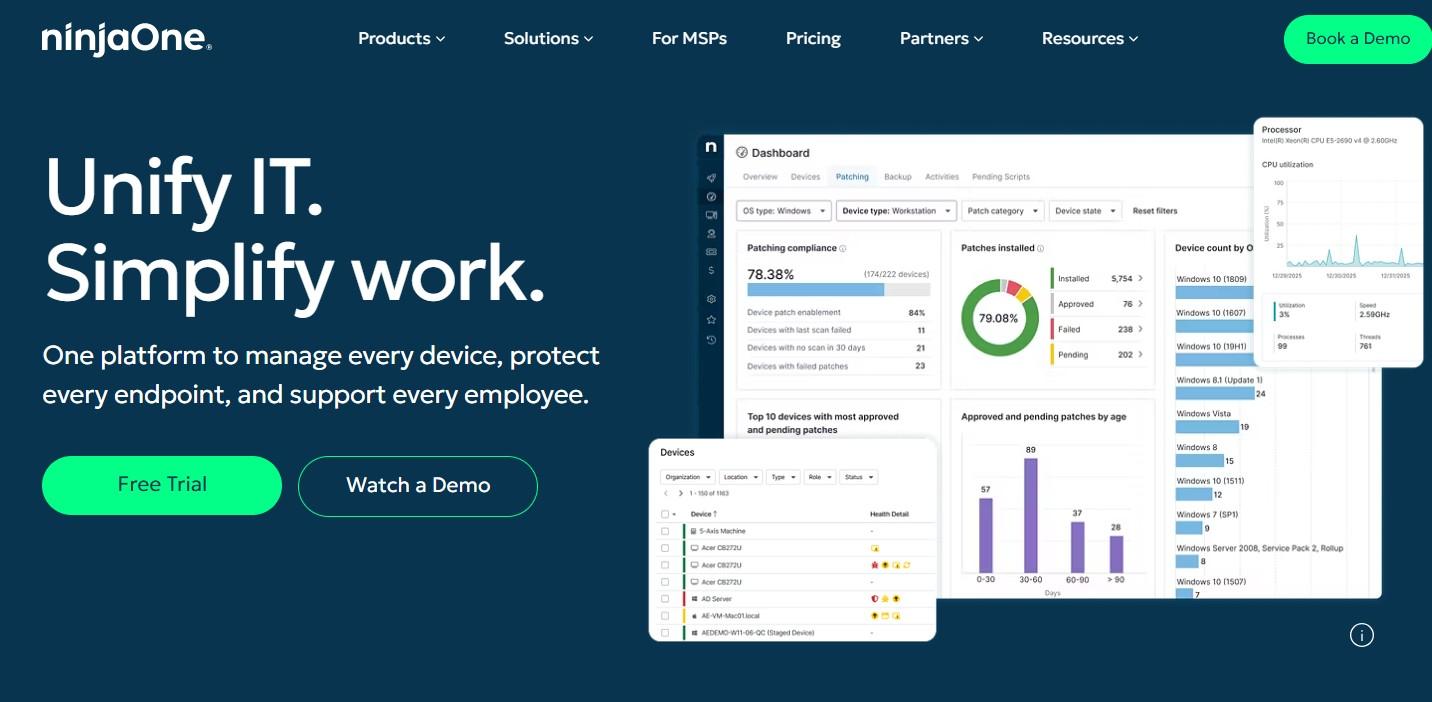The image size is (1432, 702).
Task: Go to previous page in Devices list
Action: (666, 493)
